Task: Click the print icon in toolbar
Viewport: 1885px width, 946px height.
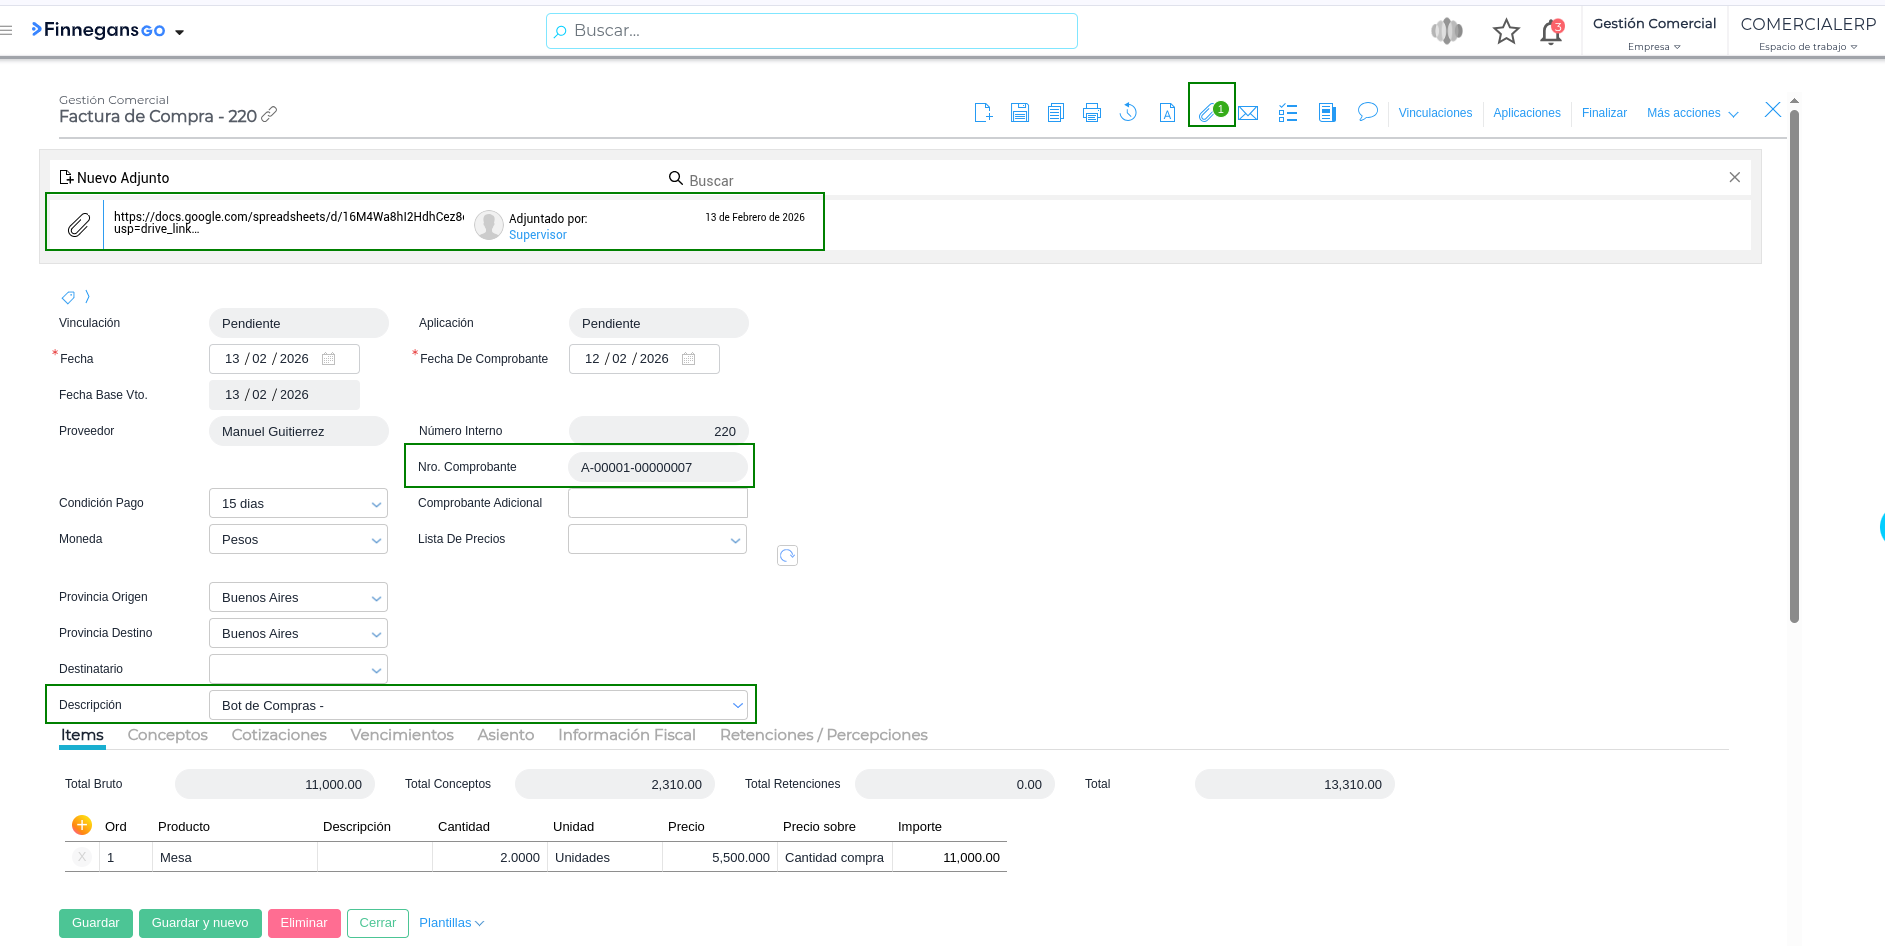Action: pyautogui.click(x=1092, y=113)
